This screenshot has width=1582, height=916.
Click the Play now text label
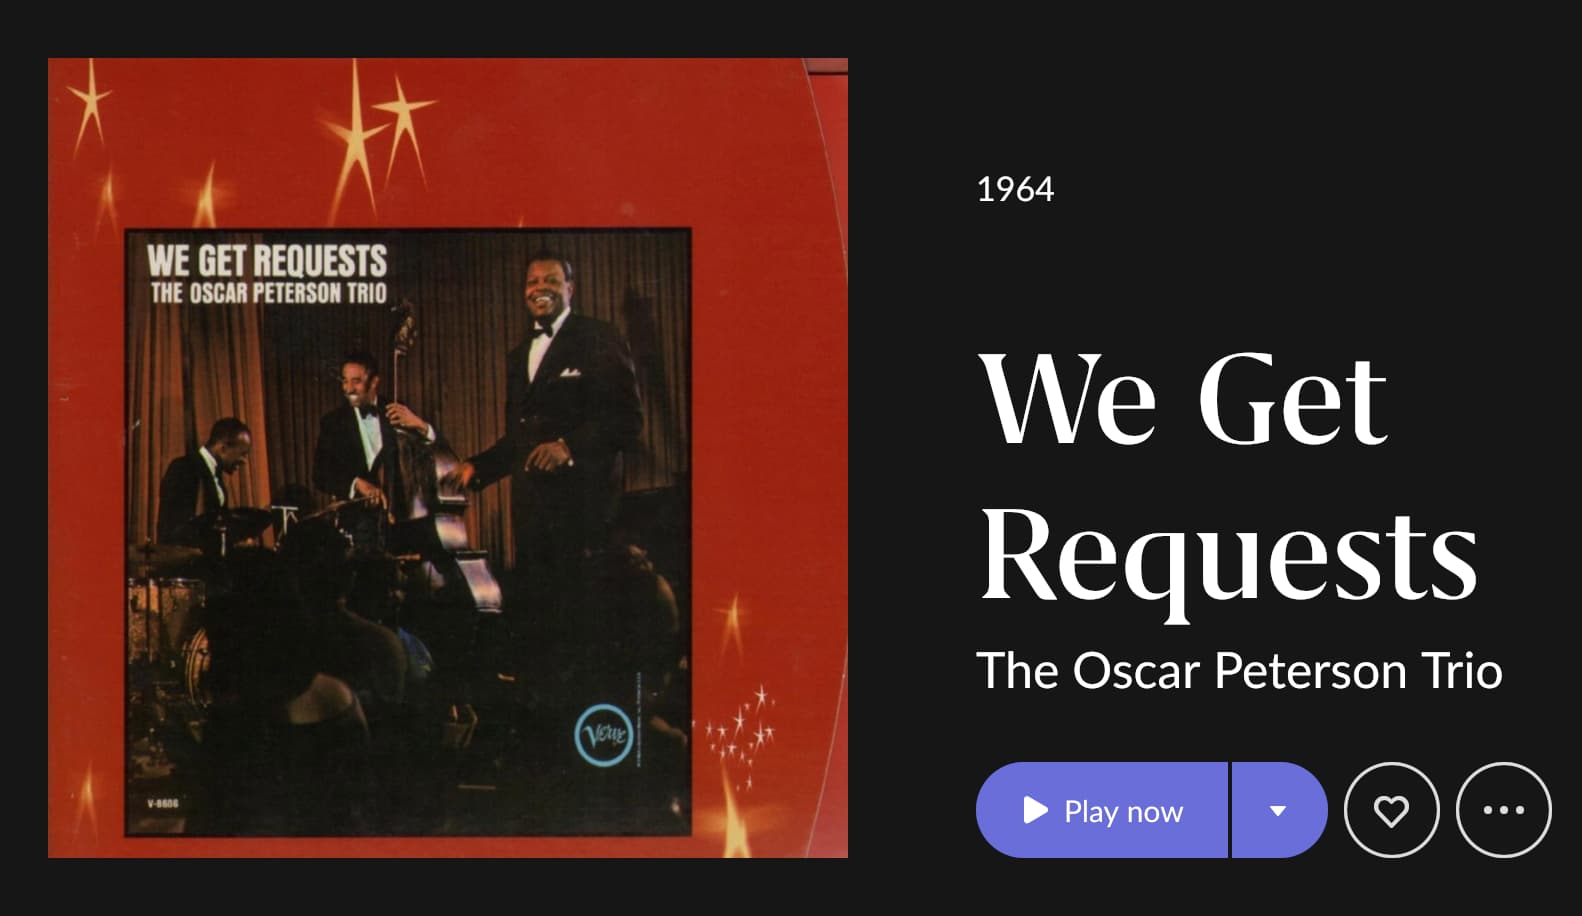[x=1123, y=811]
